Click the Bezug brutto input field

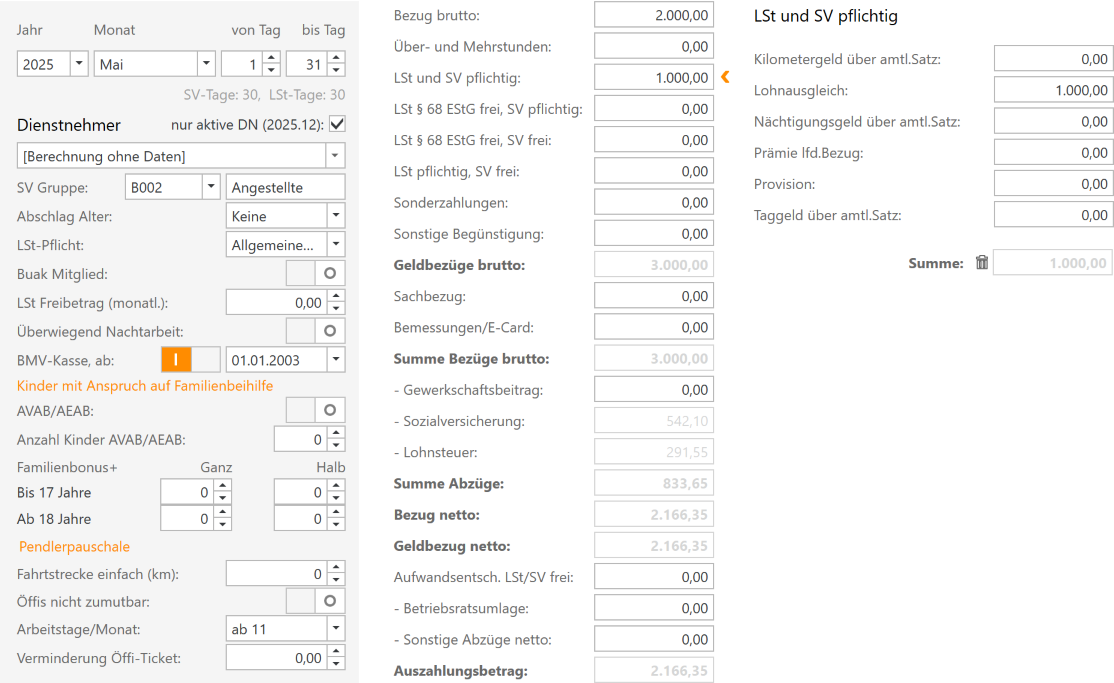coord(653,15)
